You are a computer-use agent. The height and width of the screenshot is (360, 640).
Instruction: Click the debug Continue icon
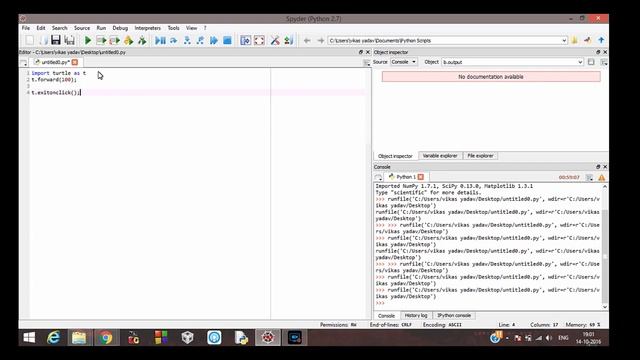tap(214, 40)
